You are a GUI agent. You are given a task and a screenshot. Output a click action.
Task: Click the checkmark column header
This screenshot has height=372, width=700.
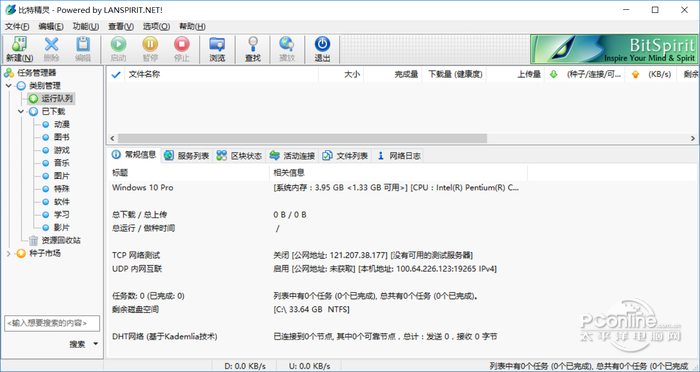[116, 75]
